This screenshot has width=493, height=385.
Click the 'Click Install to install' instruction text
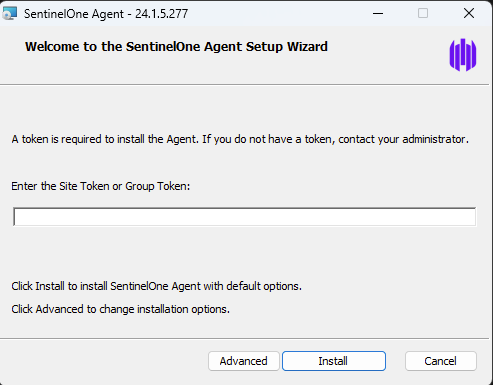click(x=156, y=286)
